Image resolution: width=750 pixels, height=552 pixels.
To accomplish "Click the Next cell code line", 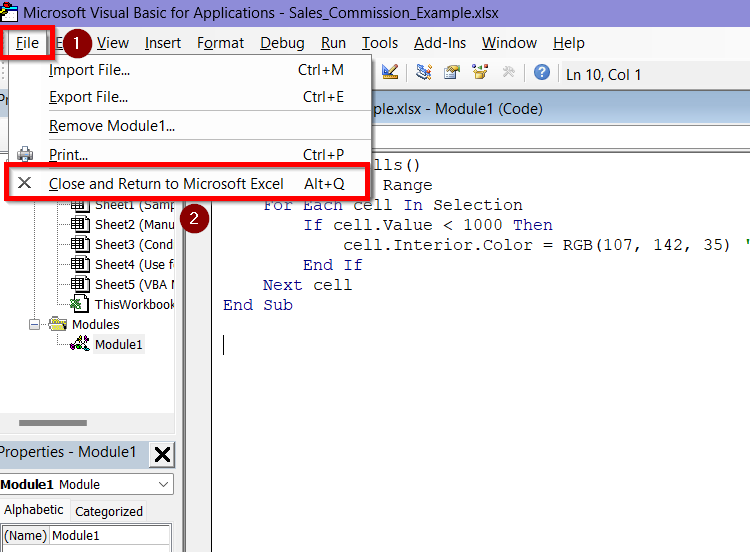I will 307,286.
